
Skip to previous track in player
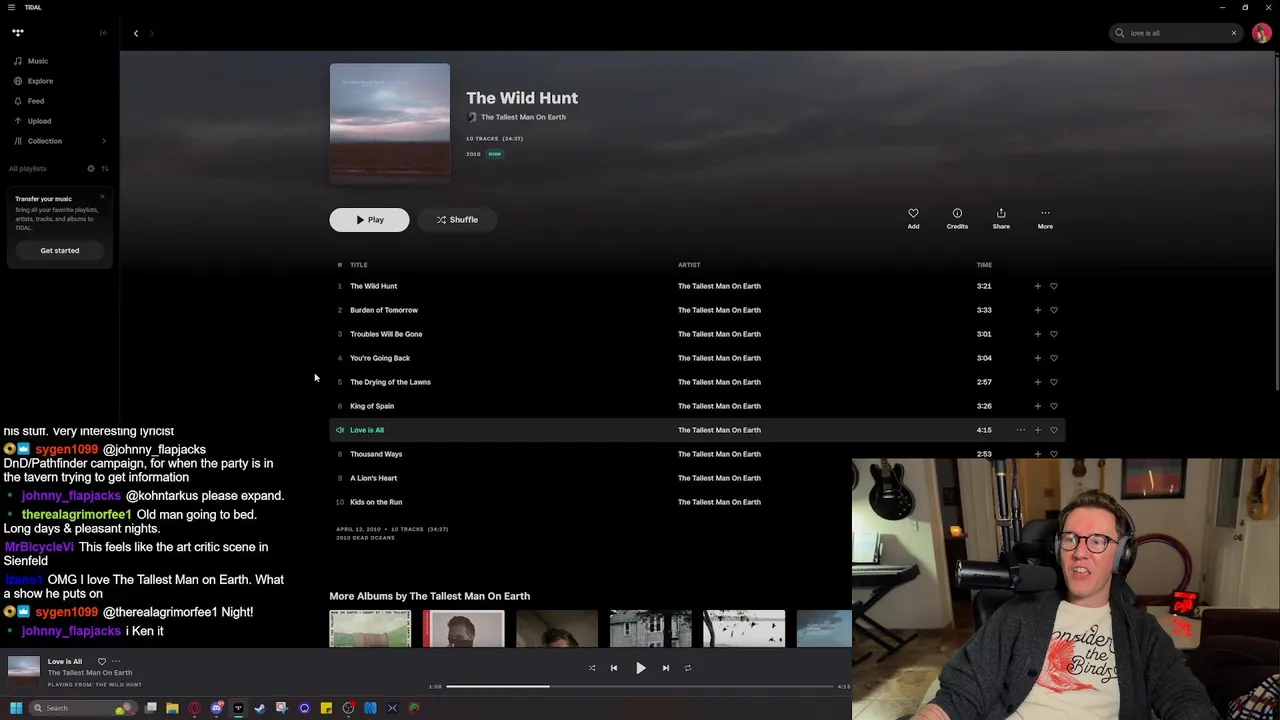coord(614,668)
